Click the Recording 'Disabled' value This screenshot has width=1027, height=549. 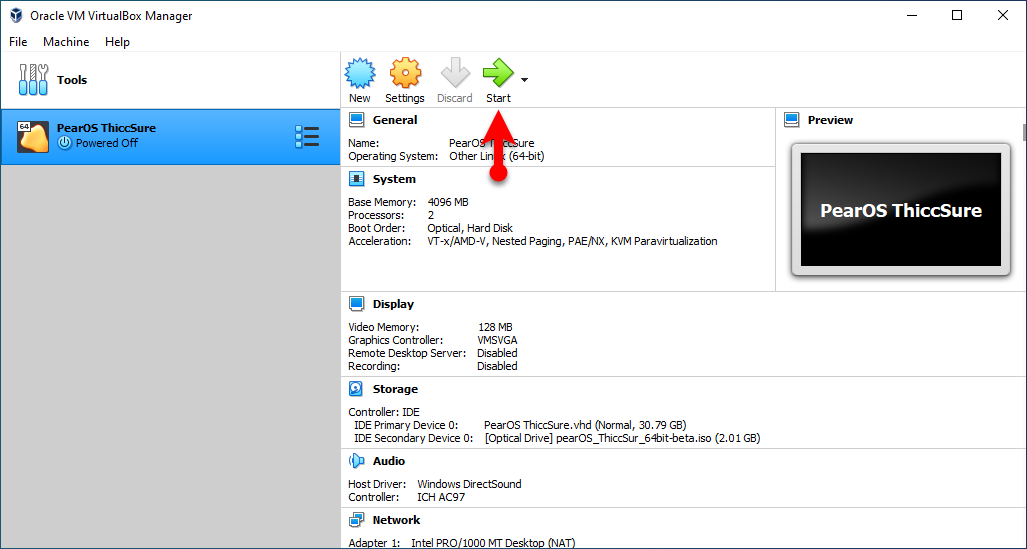(497, 366)
